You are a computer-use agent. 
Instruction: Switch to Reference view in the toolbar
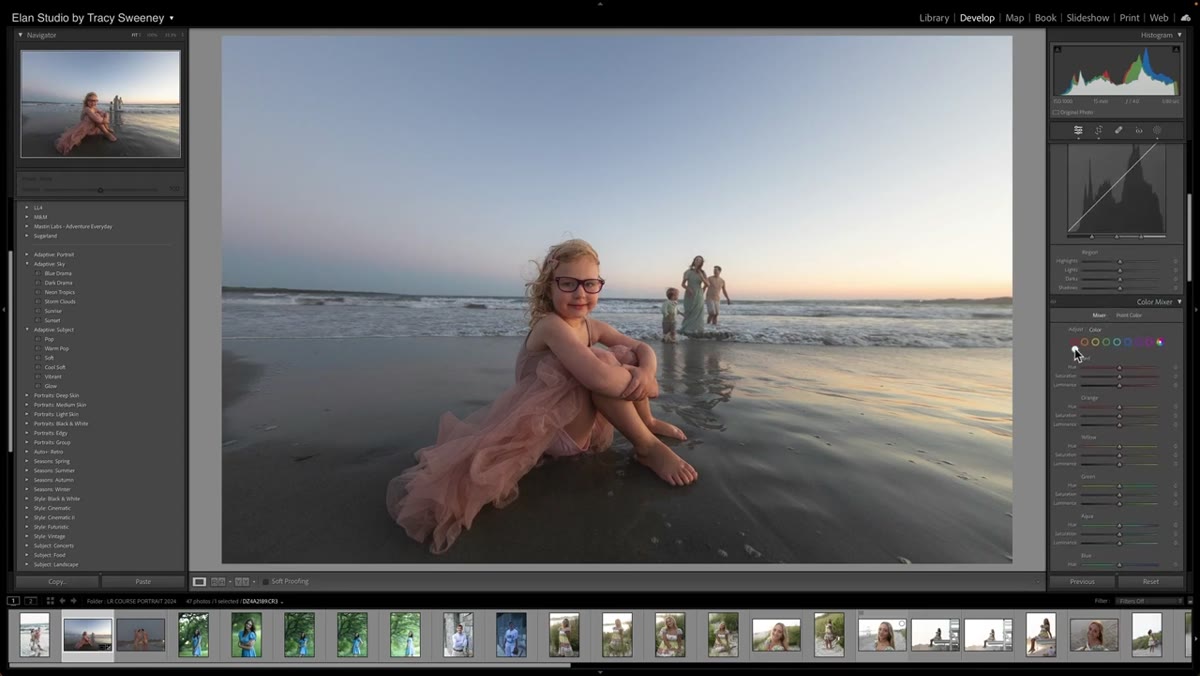click(218, 581)
